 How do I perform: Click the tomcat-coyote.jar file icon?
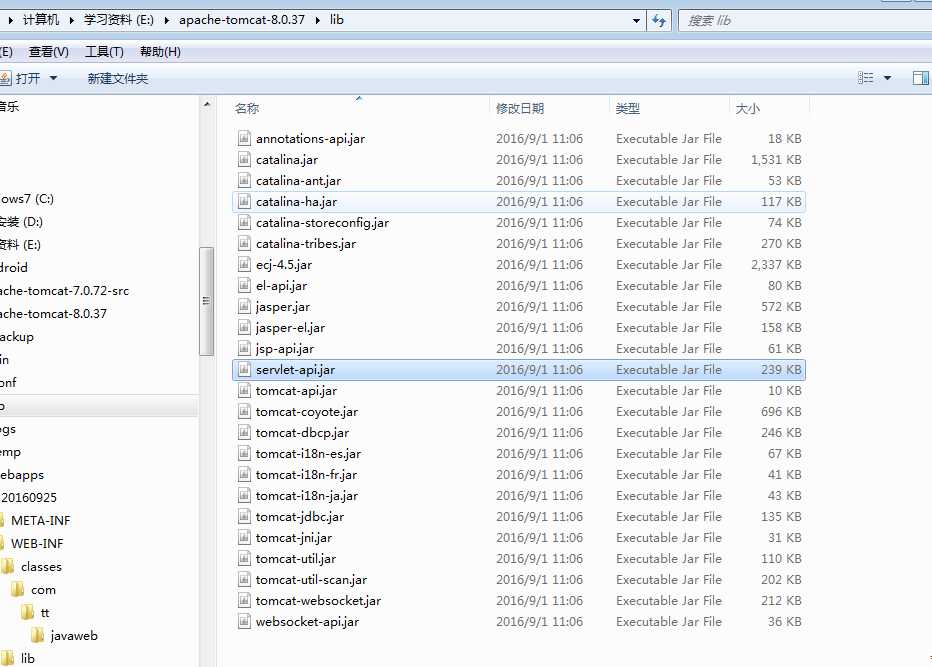click(x=244, y=411)
